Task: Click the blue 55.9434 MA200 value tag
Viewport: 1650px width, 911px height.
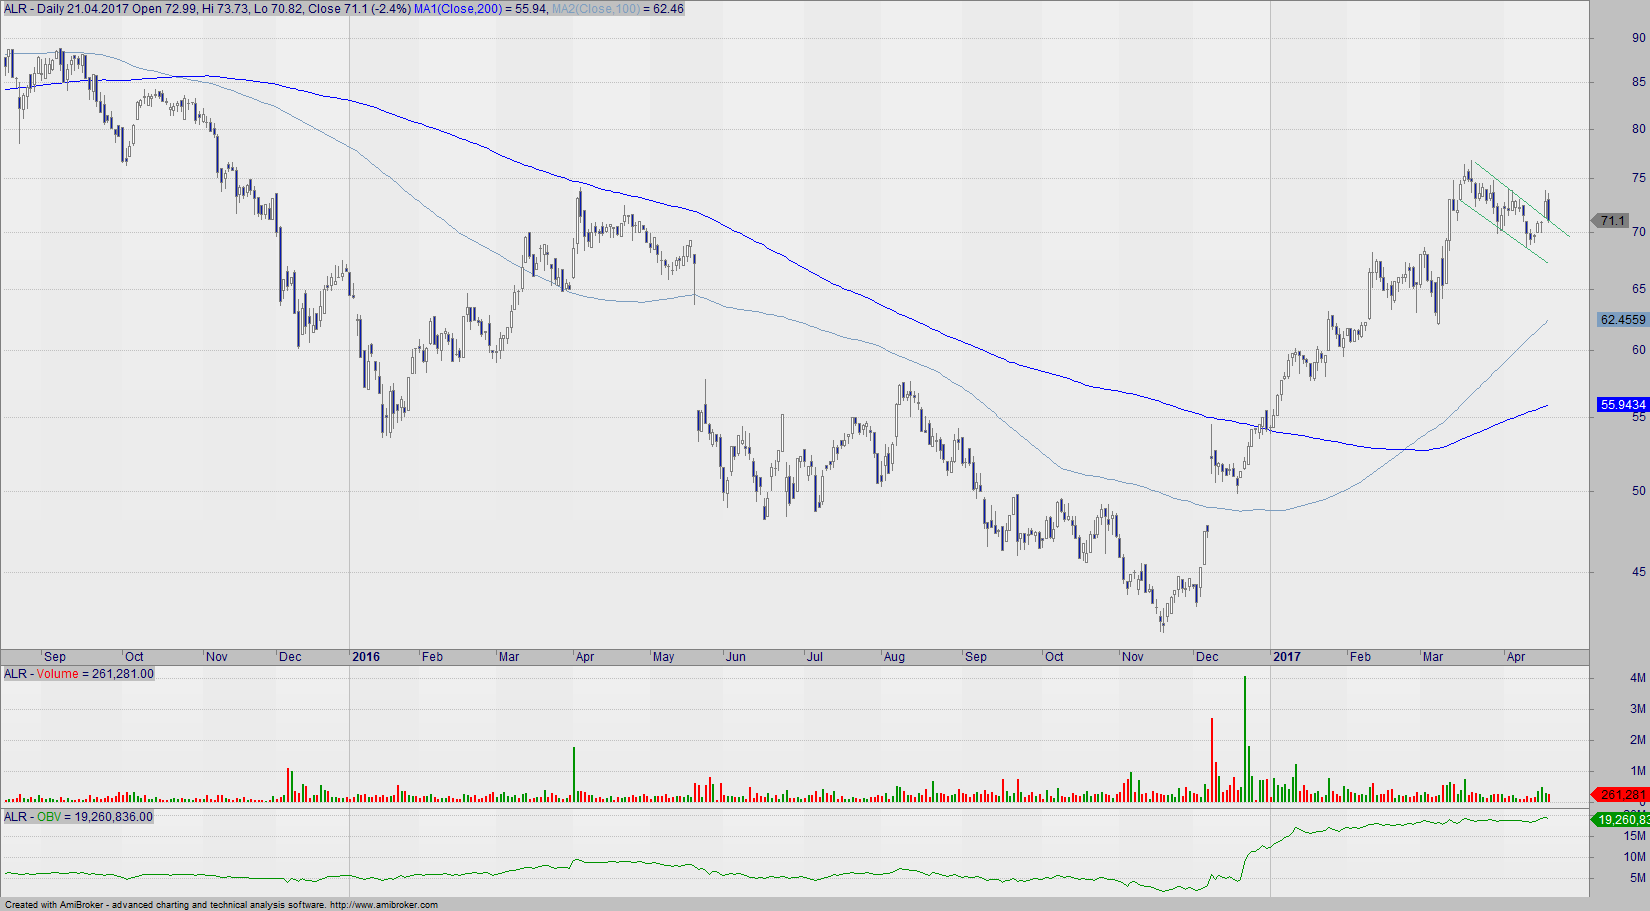Action: tap(1621, 405)
